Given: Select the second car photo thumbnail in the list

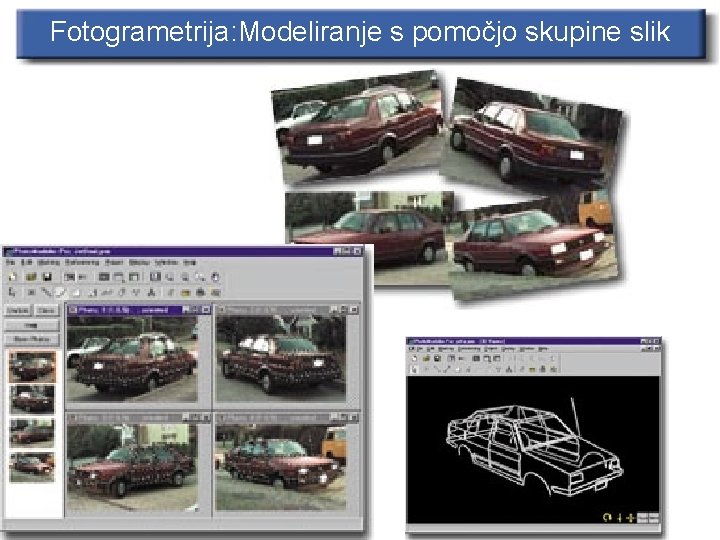Looking at the screenshot, I should pyautogui.click(x=32, y=399).
